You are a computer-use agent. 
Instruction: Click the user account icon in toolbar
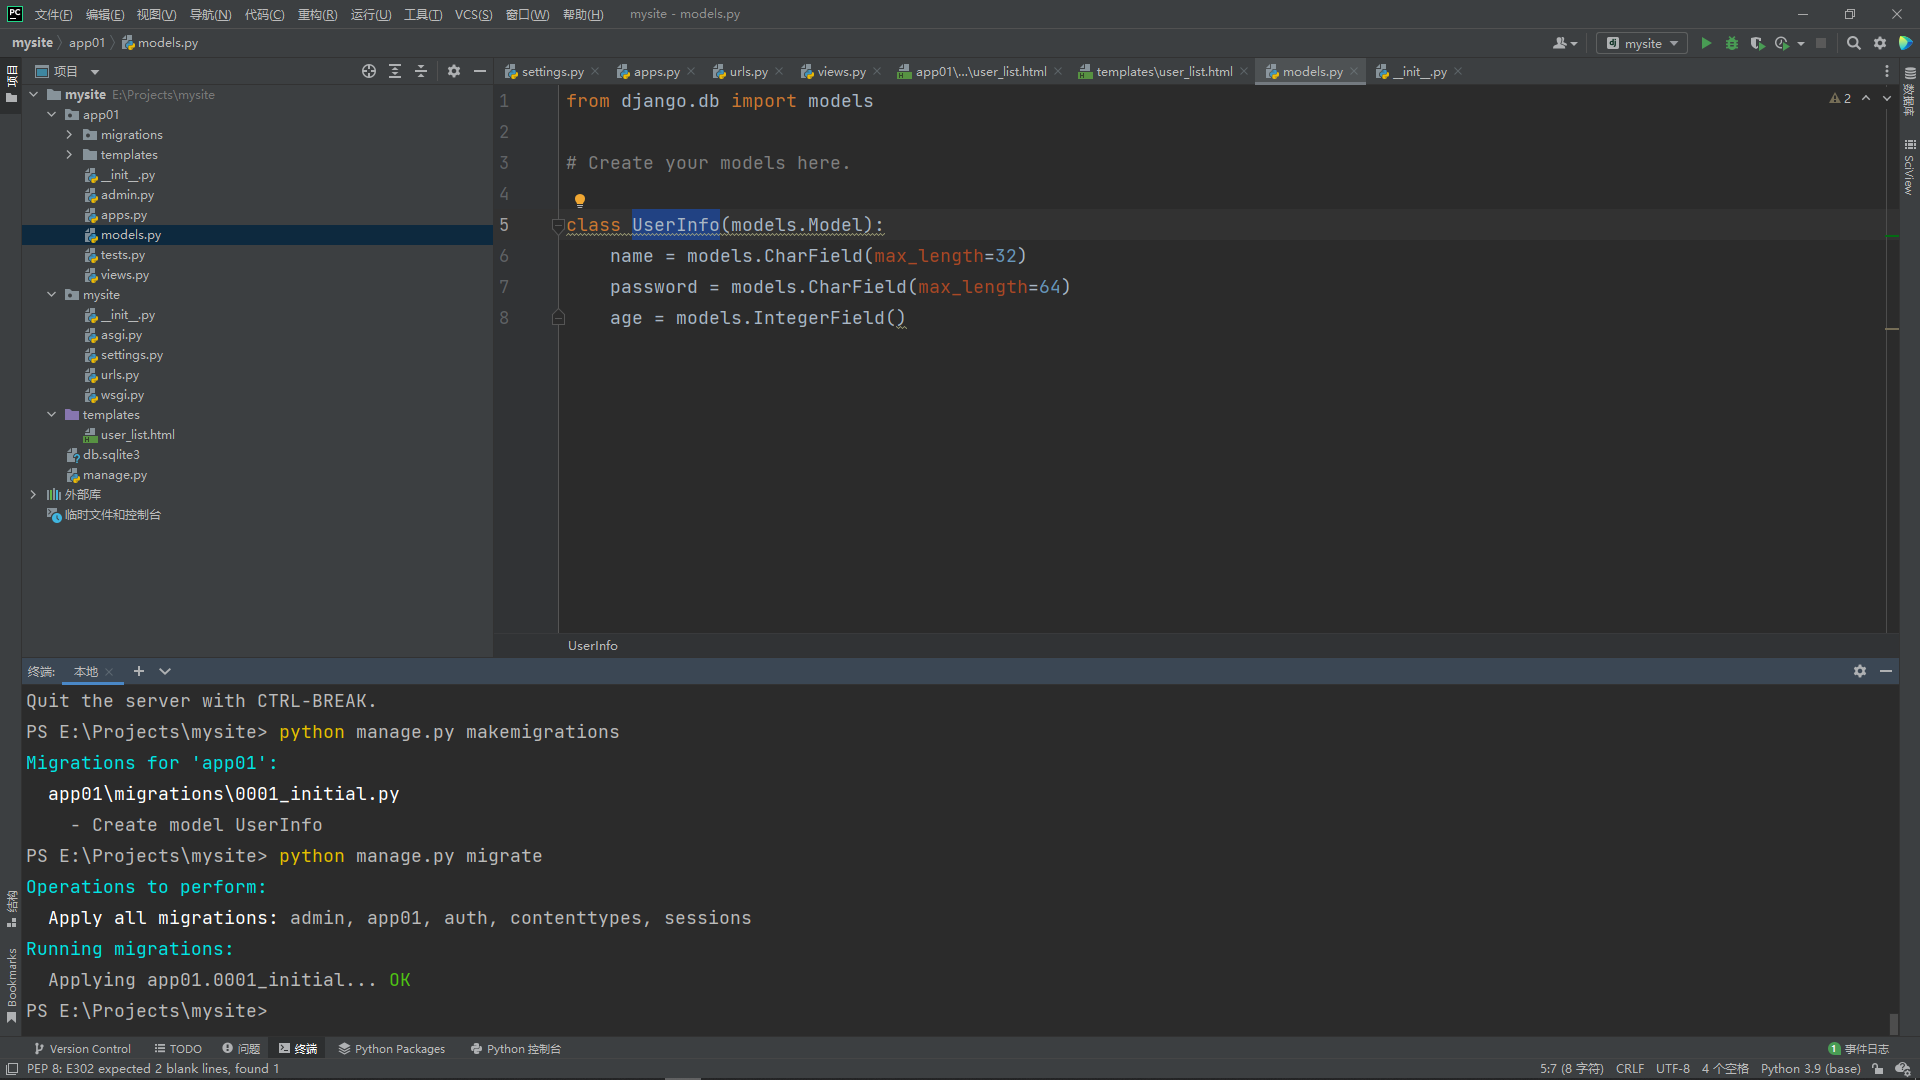(1564, 43)
